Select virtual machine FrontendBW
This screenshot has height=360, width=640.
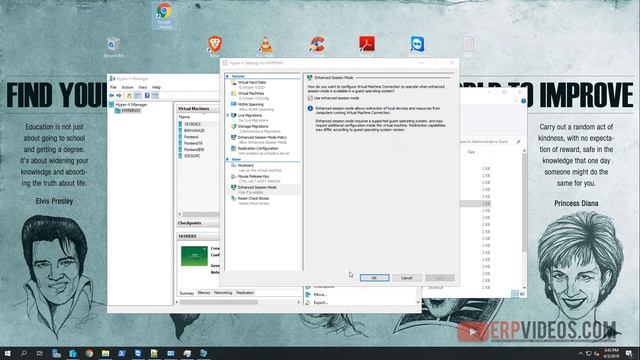(x=194, y=150)
